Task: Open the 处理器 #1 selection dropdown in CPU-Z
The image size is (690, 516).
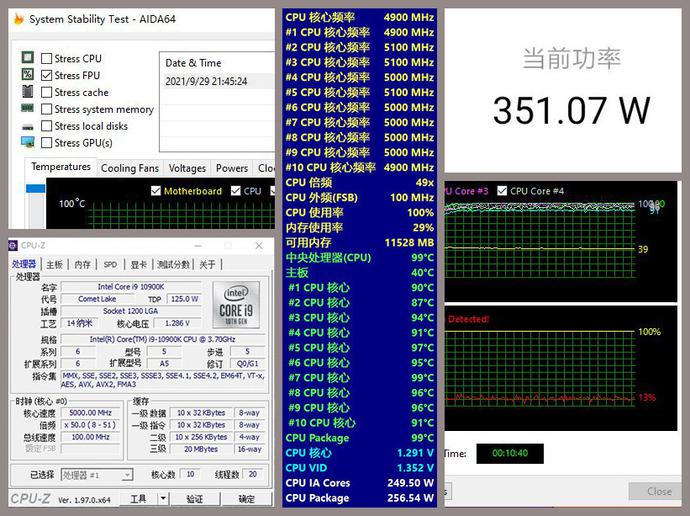Action: pos(127,475)
